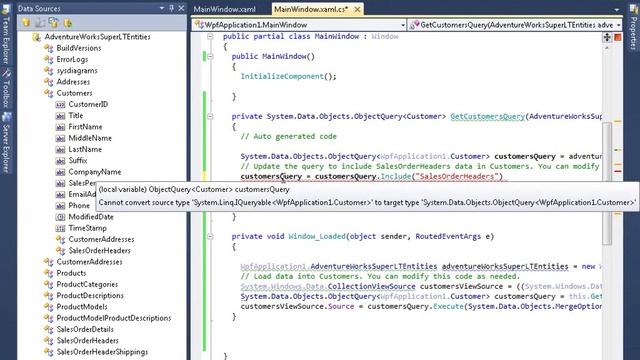Click the fourth Data Sources toolbar icon

pos(68,22)
